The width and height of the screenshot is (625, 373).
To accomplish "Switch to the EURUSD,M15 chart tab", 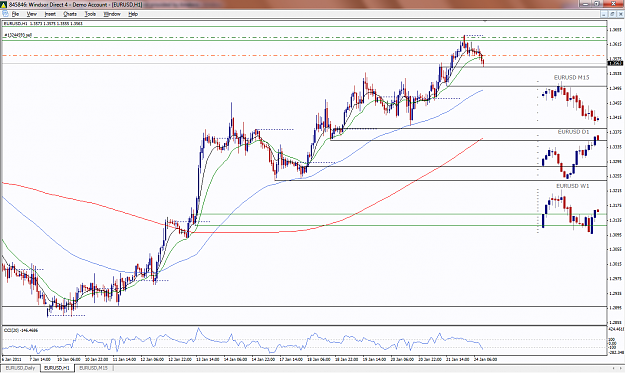I will [x=93, y=368].
